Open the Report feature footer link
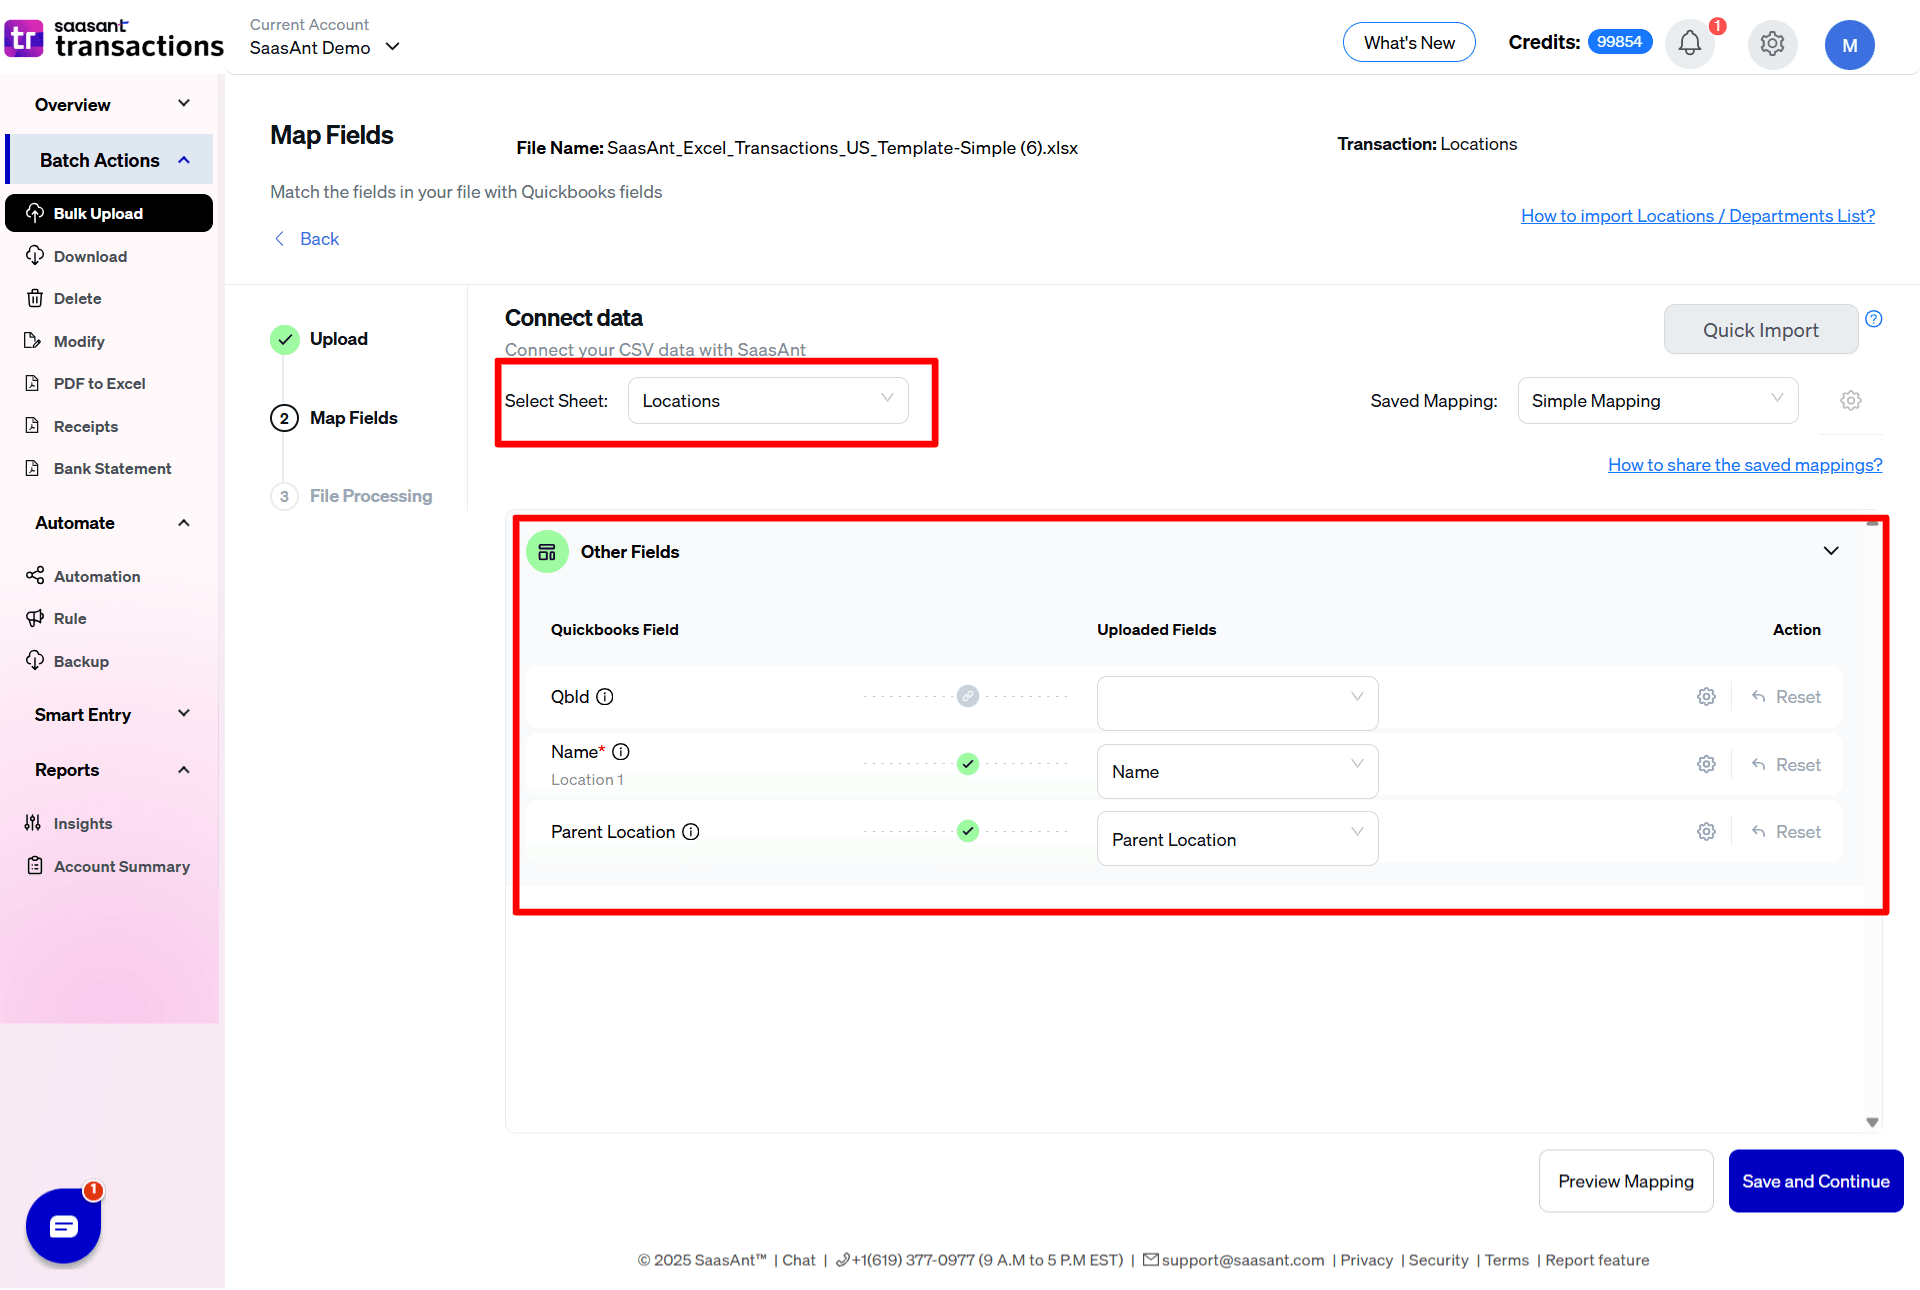The image size is (1920, 1290). (x=1597, y=1260)
